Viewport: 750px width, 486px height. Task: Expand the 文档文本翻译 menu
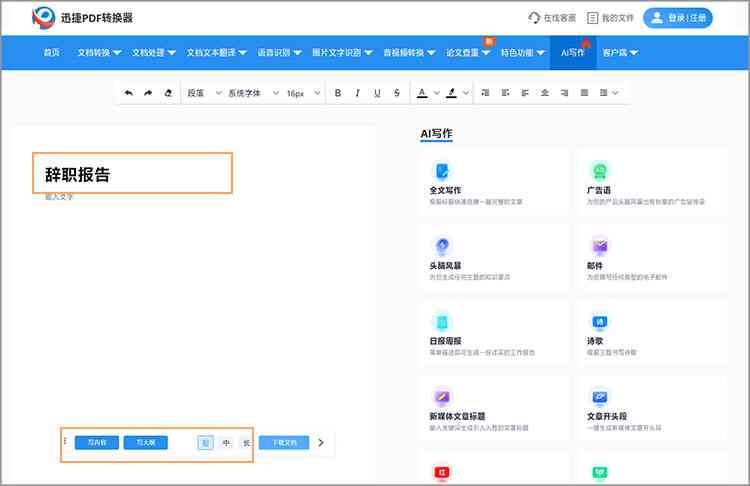pos(216,53)
